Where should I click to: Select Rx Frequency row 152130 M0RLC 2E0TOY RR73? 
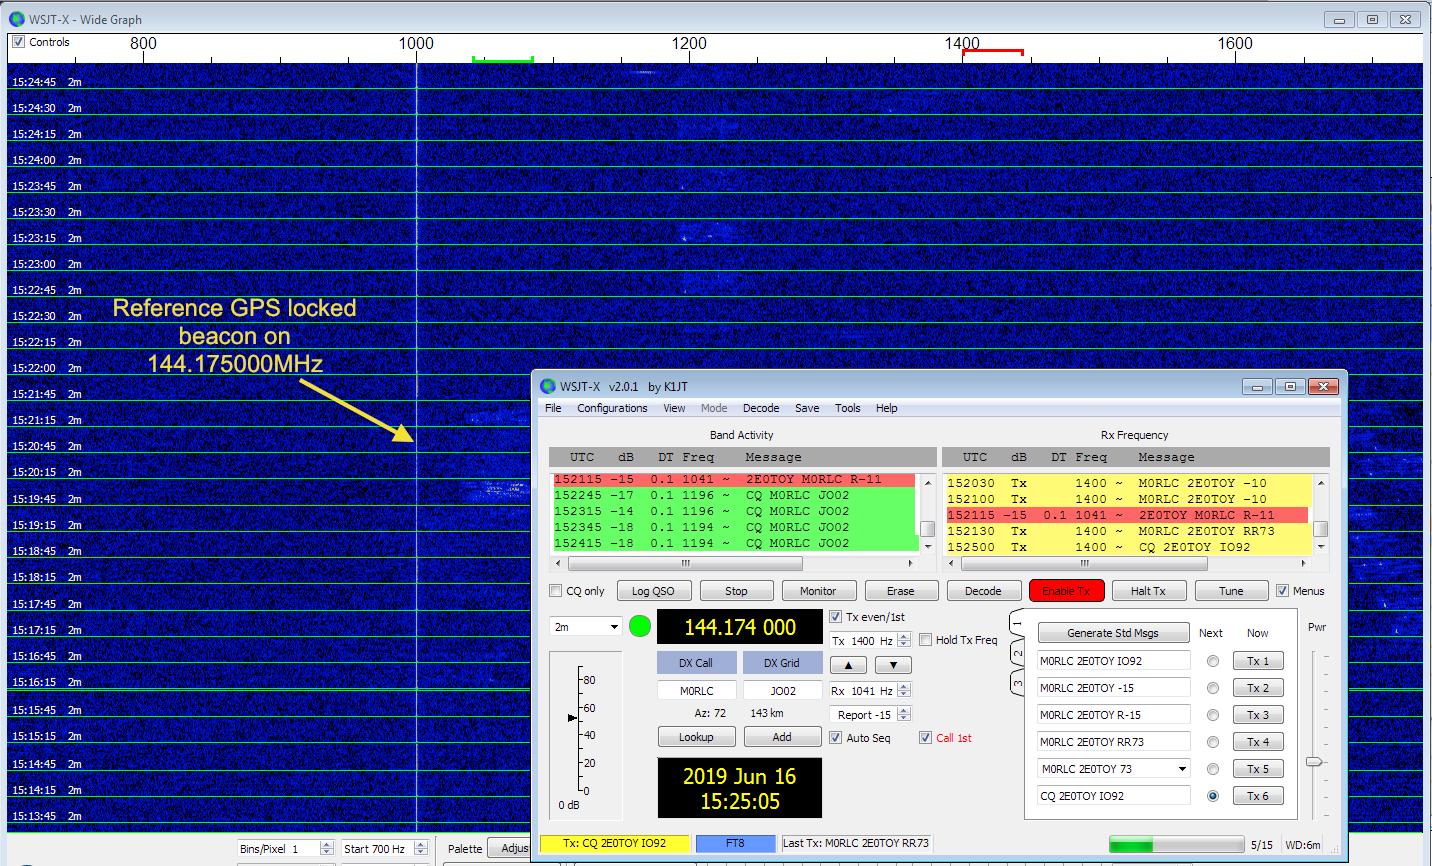pos(1128,531)
